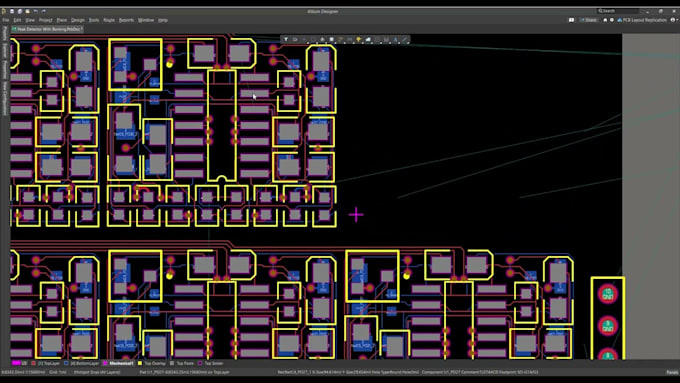This screenshot has width=680, height=383.
Task: Click the Open document folder icon
Action: pos(27,11)
